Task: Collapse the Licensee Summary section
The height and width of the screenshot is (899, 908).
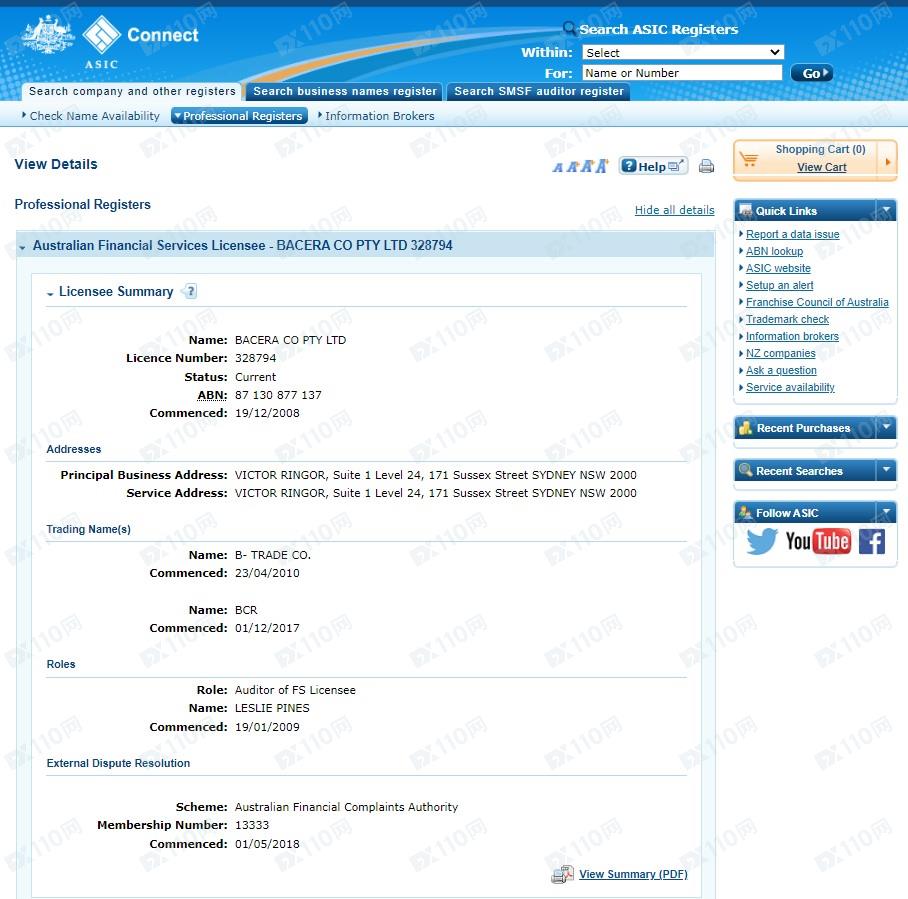Action: click(50, 293)
